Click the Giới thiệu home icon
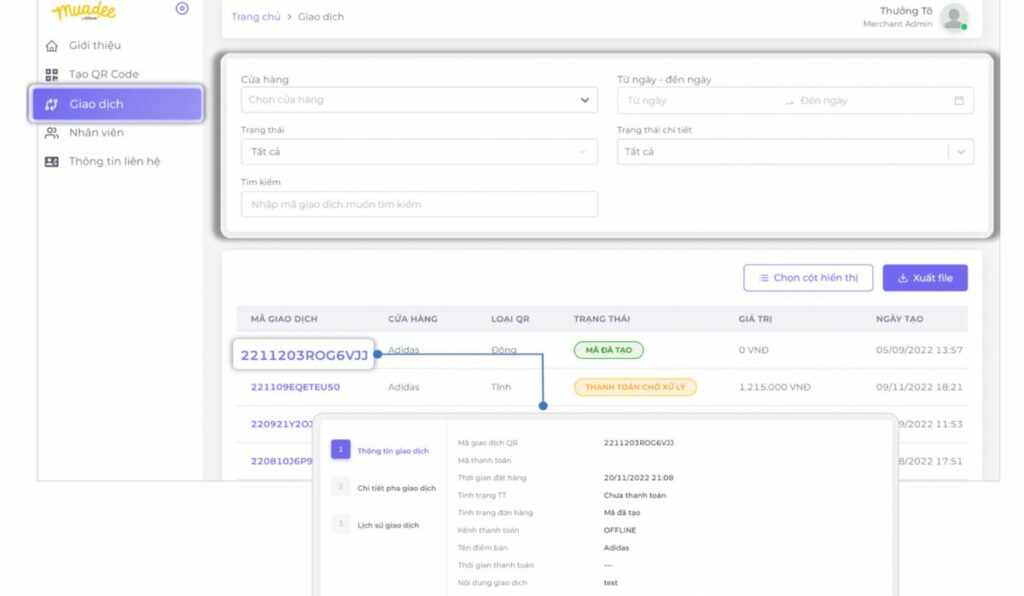Image resolution: width=1024 pixels, height=596 pixels. point(52,46)
